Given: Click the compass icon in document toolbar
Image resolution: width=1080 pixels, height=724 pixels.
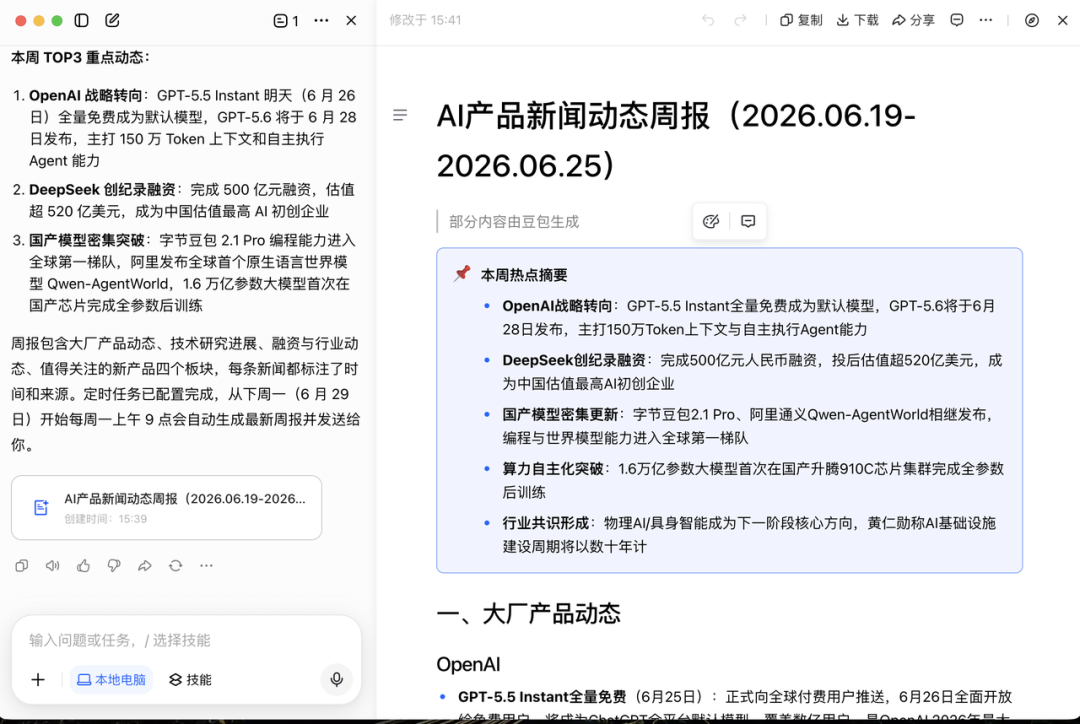Looking at the screenshot, I should pyautogui.click(x=1032, y=20).
